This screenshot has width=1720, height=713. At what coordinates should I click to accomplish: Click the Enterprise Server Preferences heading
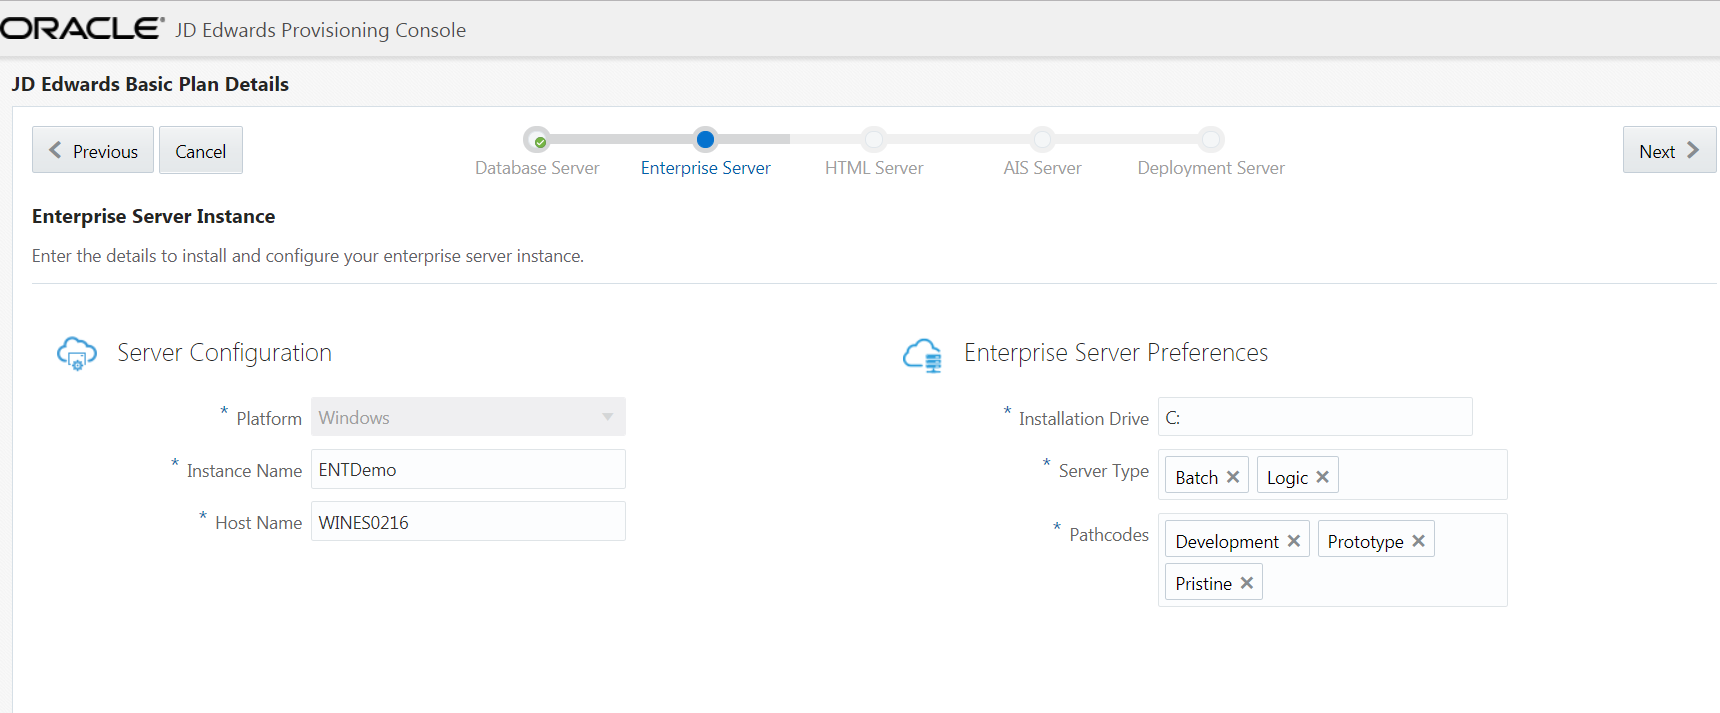[x=1116, y=353]
